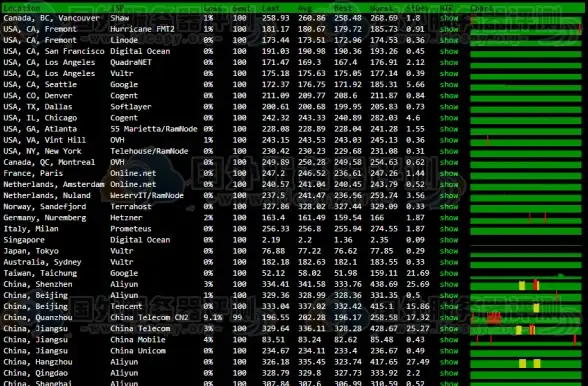
Task: Open the show link for Vultr Tokyo
Action: 449,251
